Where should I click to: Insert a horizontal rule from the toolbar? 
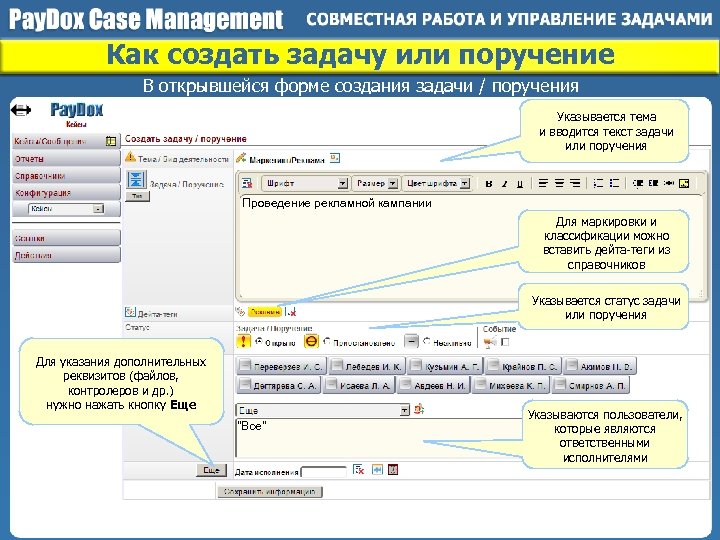669,183
